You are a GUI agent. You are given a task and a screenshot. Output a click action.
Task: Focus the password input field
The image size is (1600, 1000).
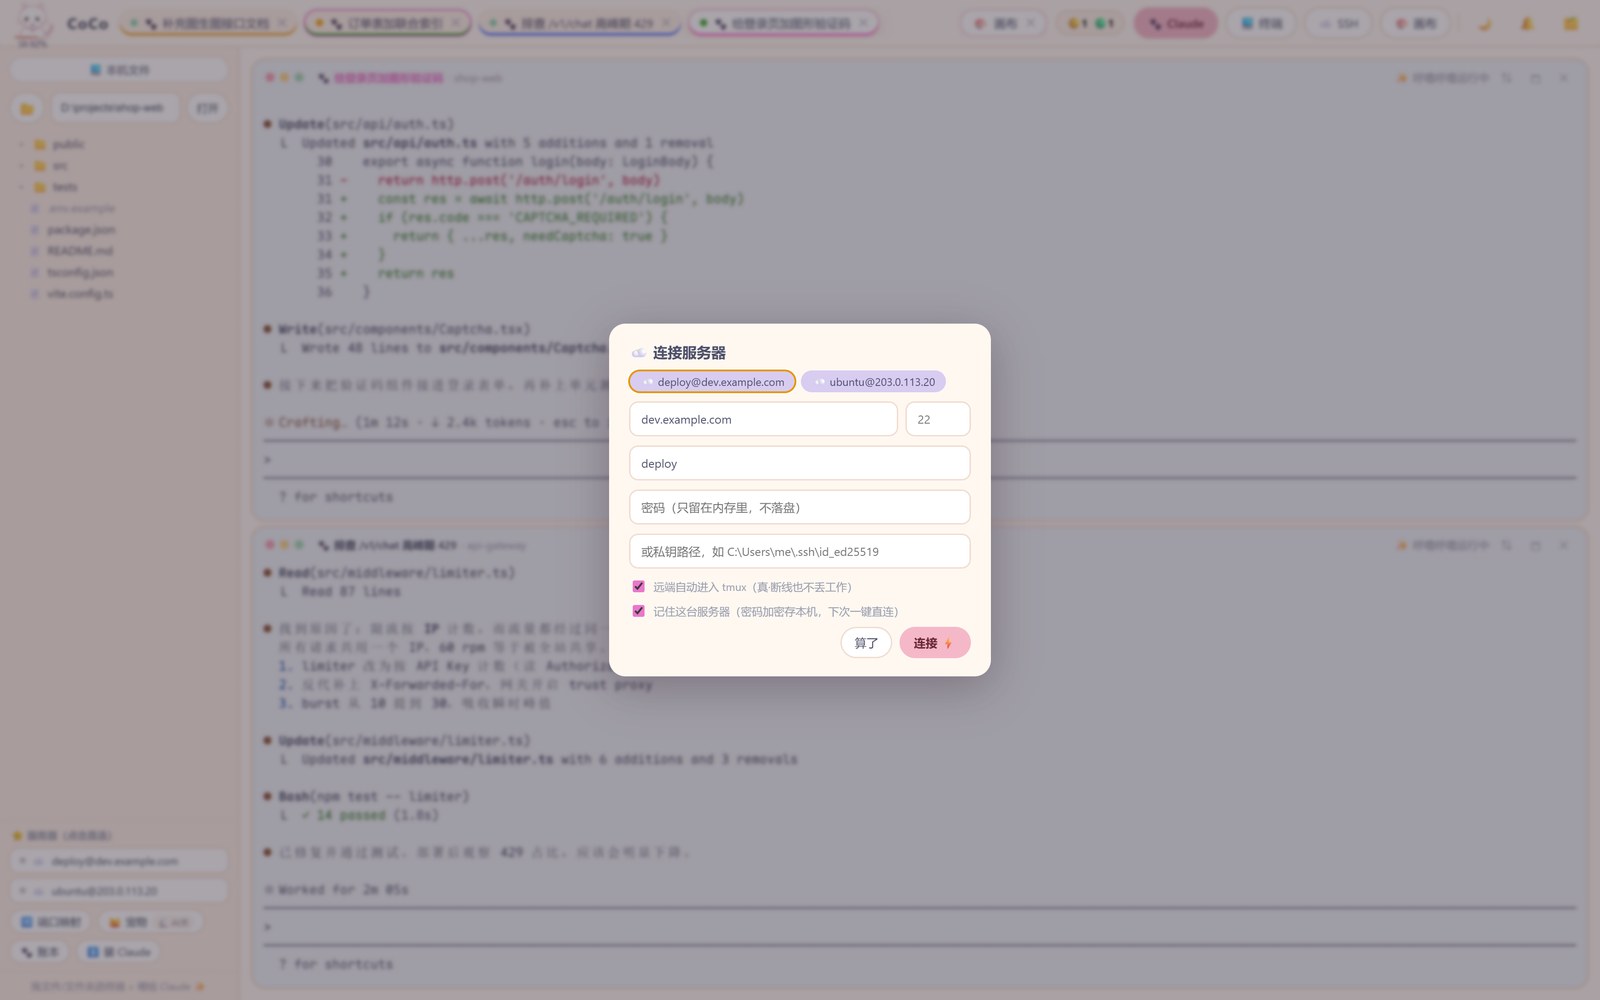(800, 507)
